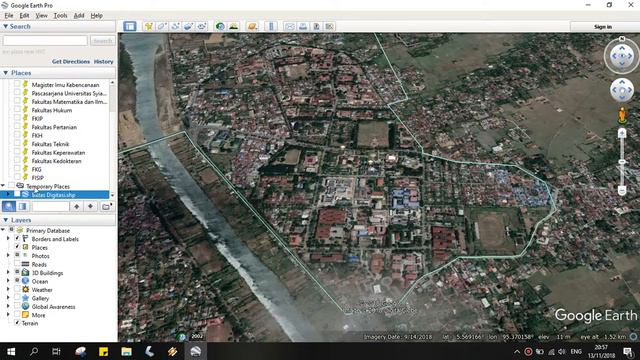Click the Search button
Image resolution: width=640 pixels, height=360 pixels.
pos(102,40)
